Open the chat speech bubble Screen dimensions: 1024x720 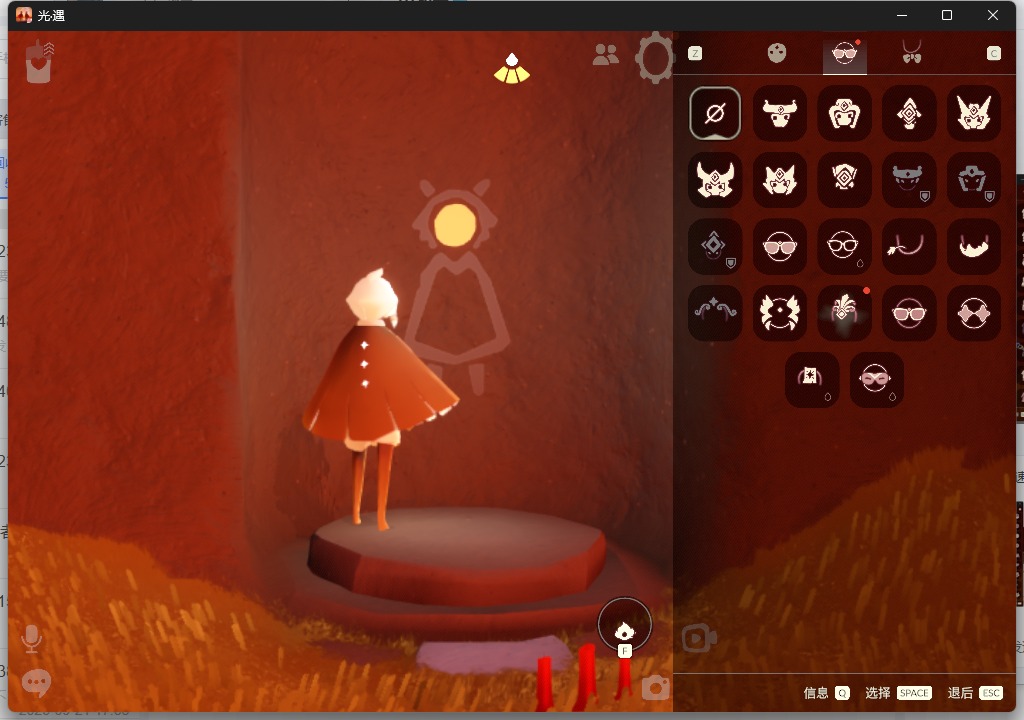(36, 683)
